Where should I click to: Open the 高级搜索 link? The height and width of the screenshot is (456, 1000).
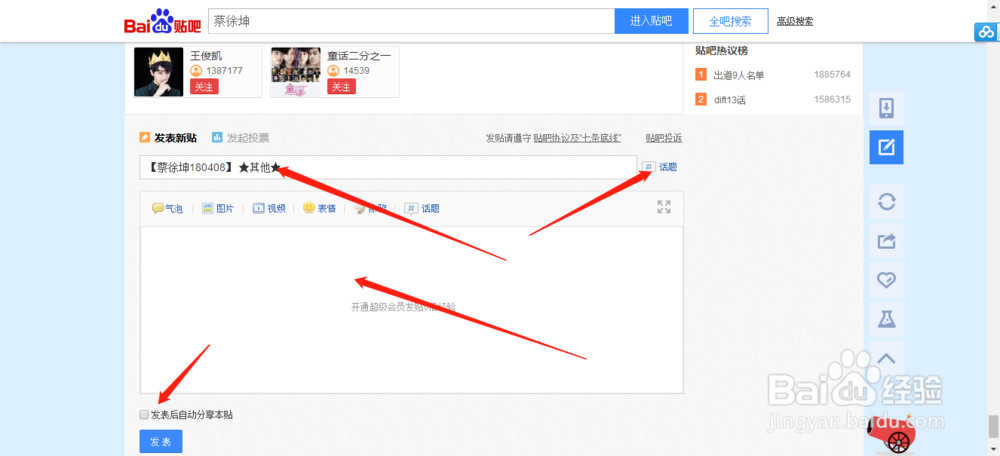tap(795, 21)
